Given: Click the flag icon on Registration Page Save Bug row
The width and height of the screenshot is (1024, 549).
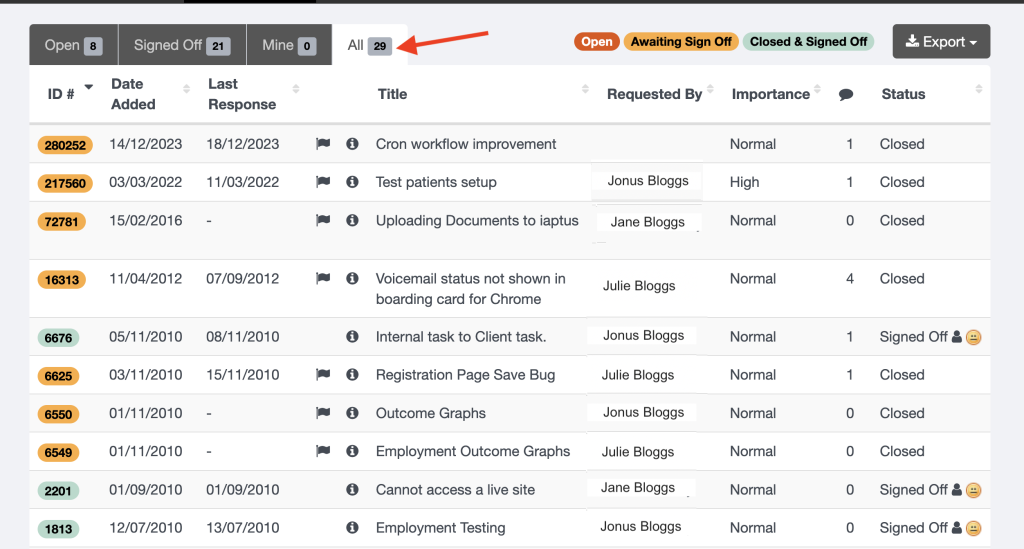Looking at the screenshot, I should (323, 375).
